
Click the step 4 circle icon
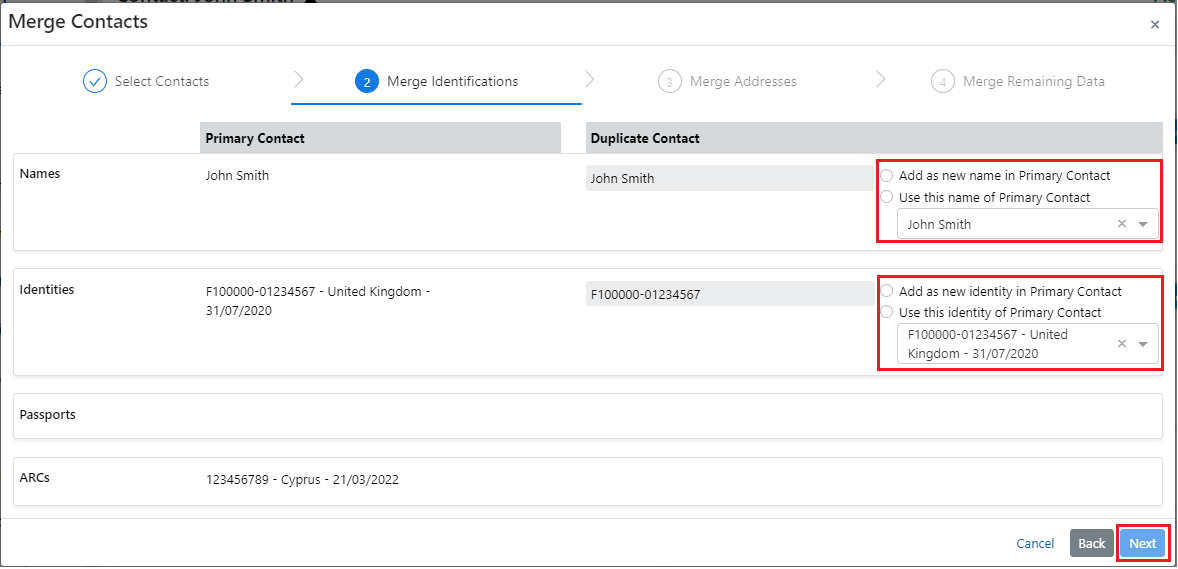point(942,82)
